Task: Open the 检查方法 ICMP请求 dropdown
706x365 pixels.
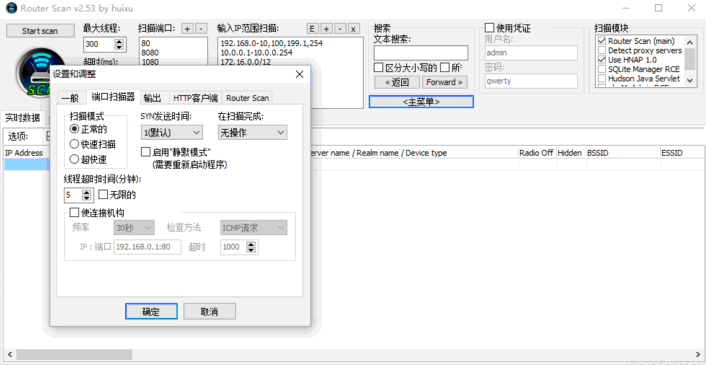Action: 253,228
